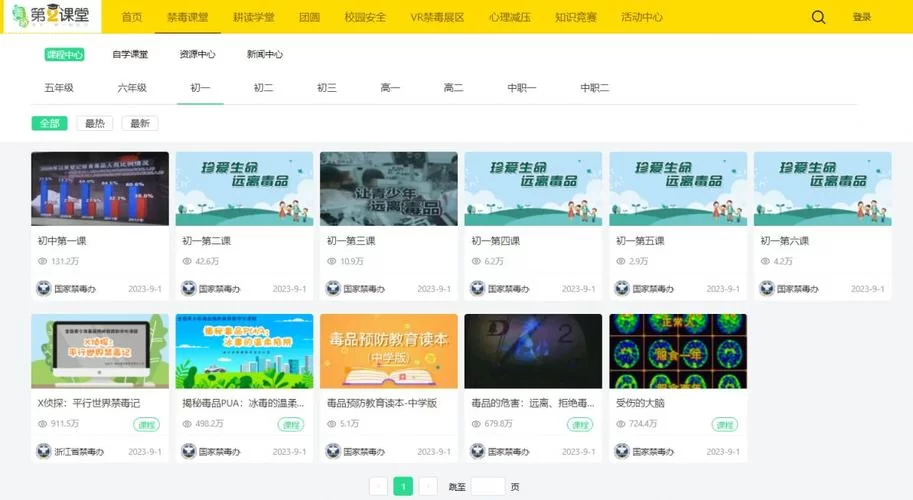The width and height of the screenshot is (913, 500).
Task: Open 初中第一课 bar chart thumbnail
Action: pos(100,189)
